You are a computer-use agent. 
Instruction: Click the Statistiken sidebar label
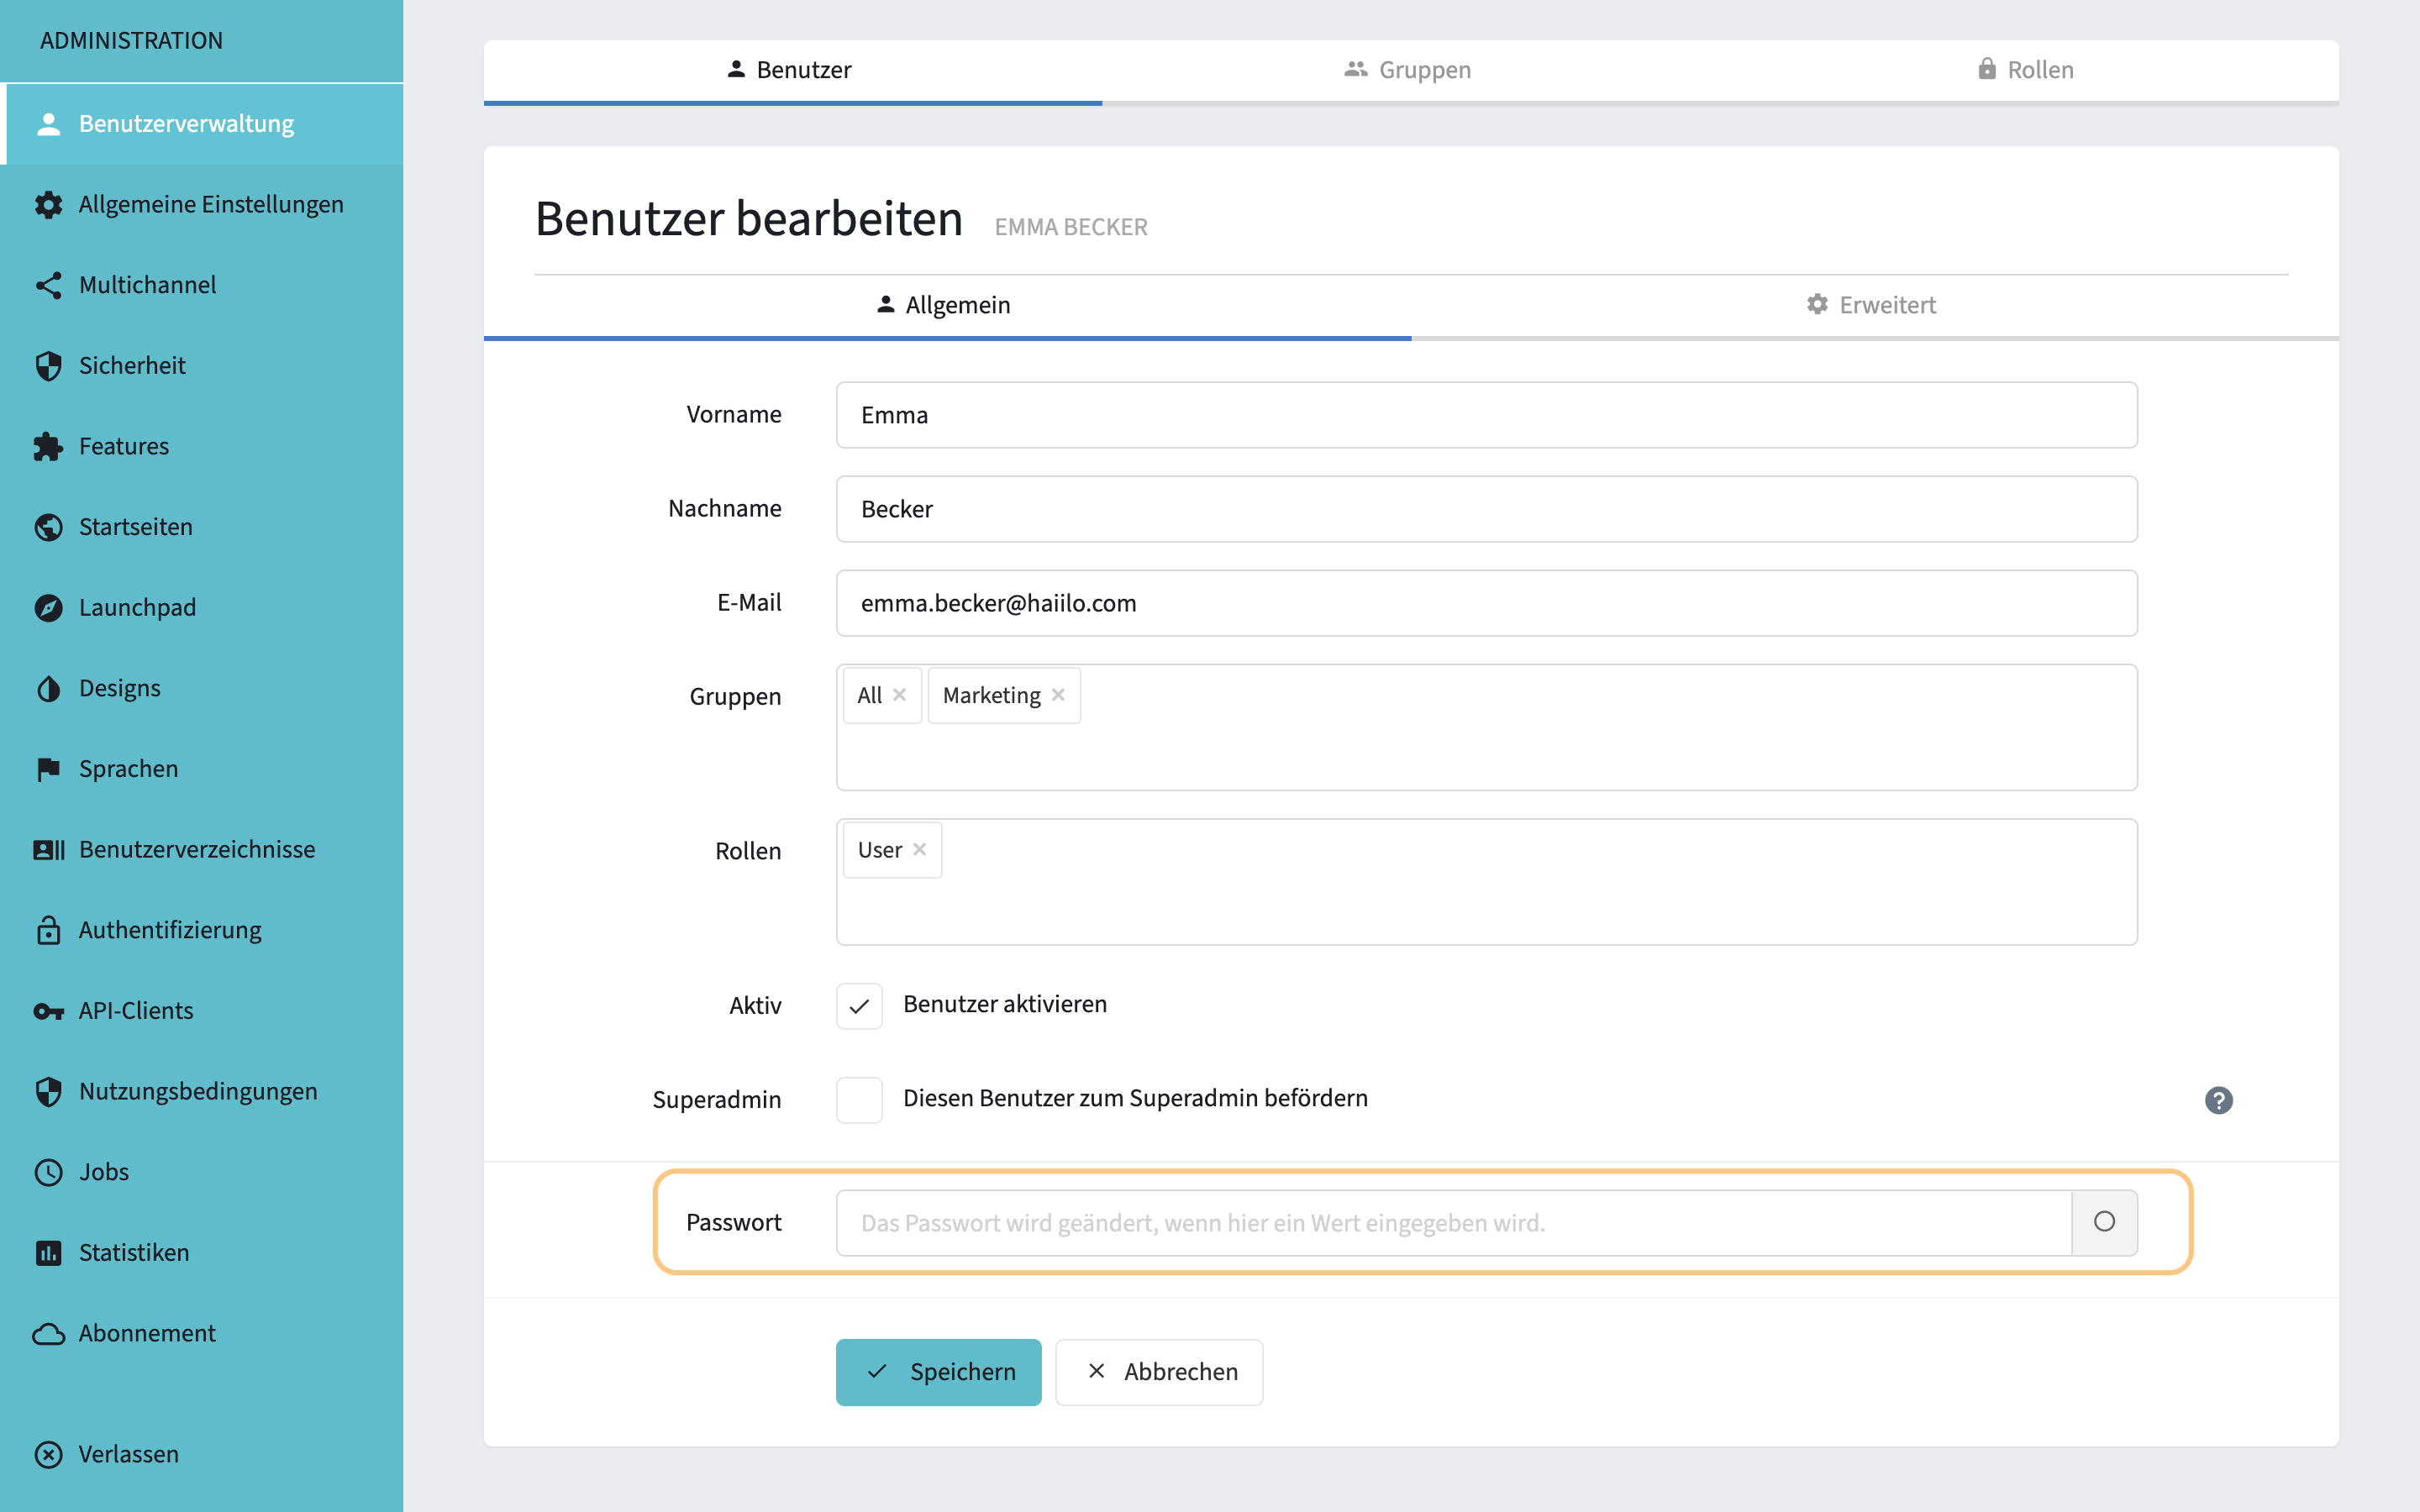[134, 1253]
